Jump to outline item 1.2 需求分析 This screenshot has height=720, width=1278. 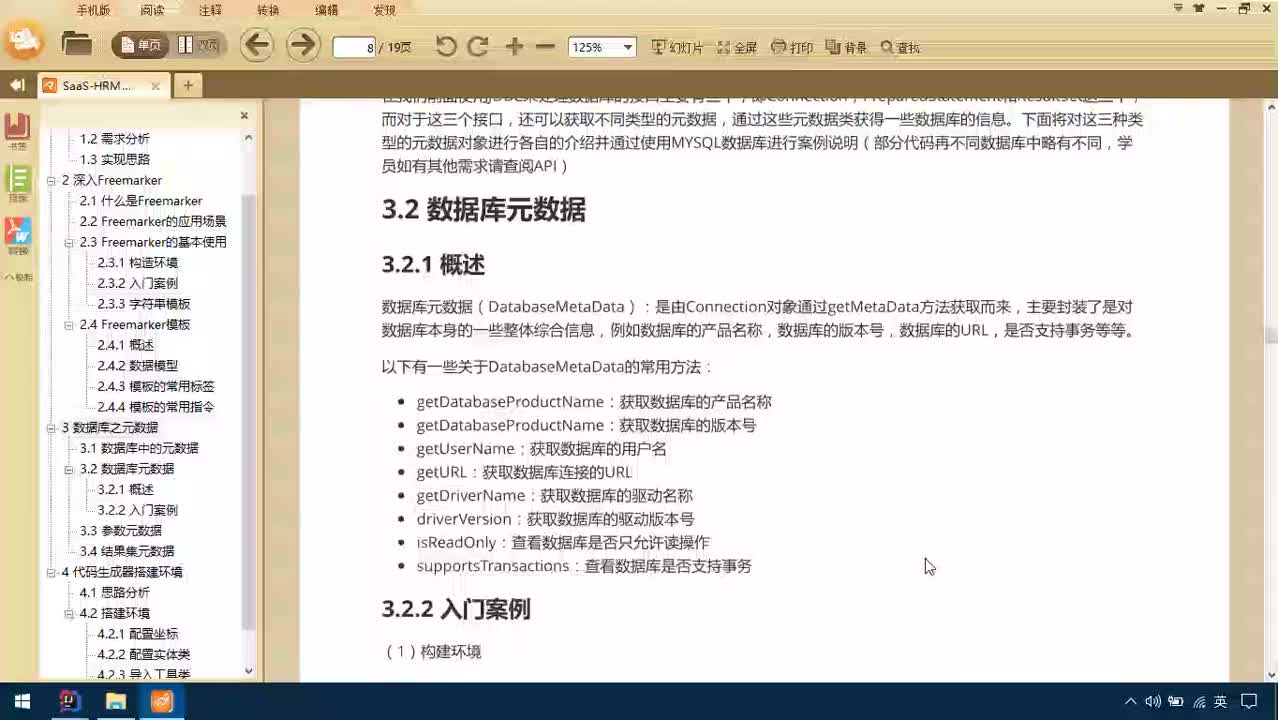pos(114,139)
